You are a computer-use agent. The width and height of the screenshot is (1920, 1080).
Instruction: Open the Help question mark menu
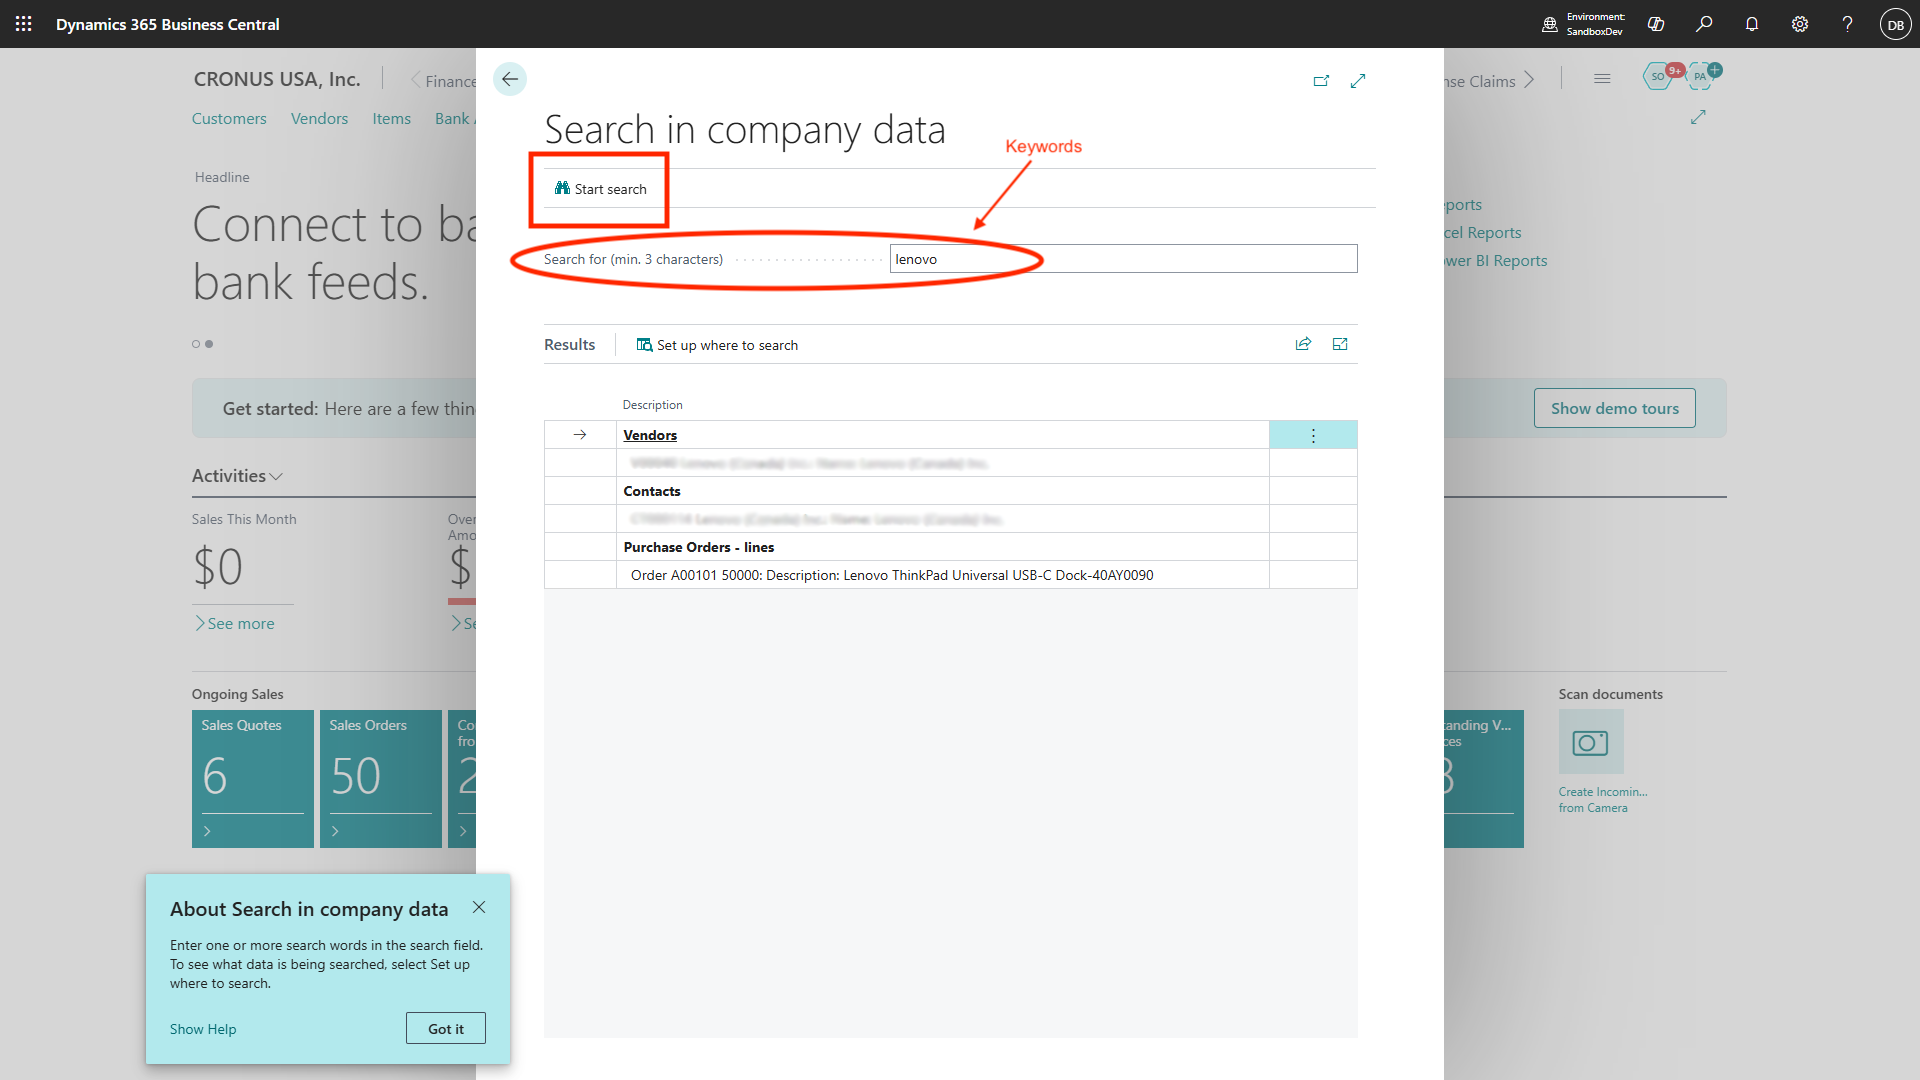pos(1847,24)
